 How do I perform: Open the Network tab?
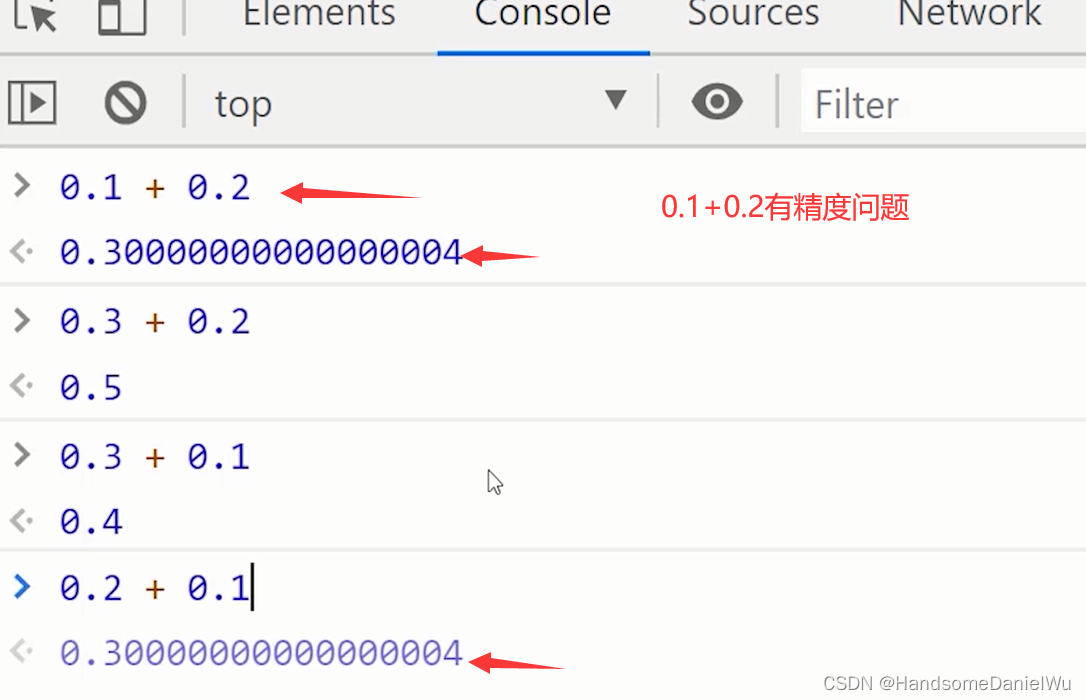(967, 15)
